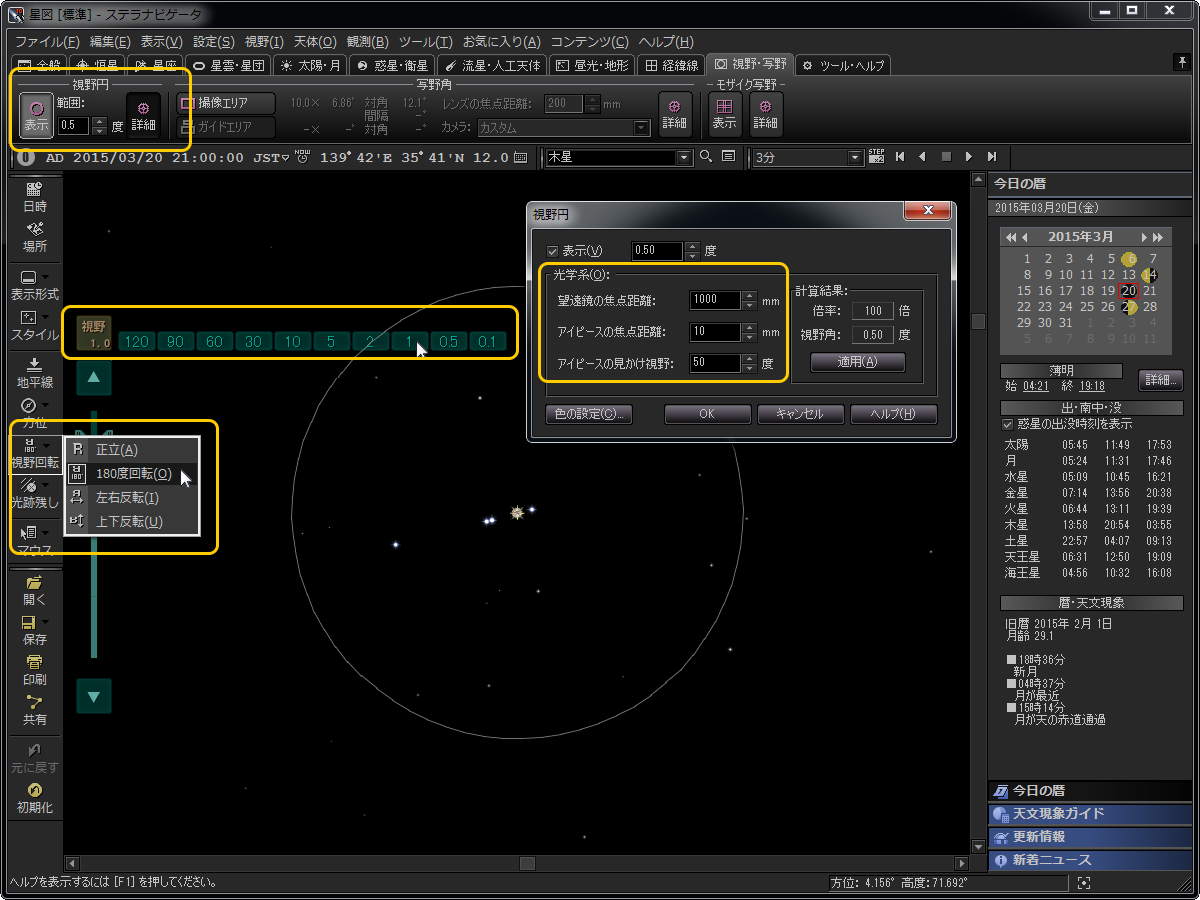1200x900 pixels.
Task: Expand the 保存 sidebar dropdown
Action: (47, 622)
